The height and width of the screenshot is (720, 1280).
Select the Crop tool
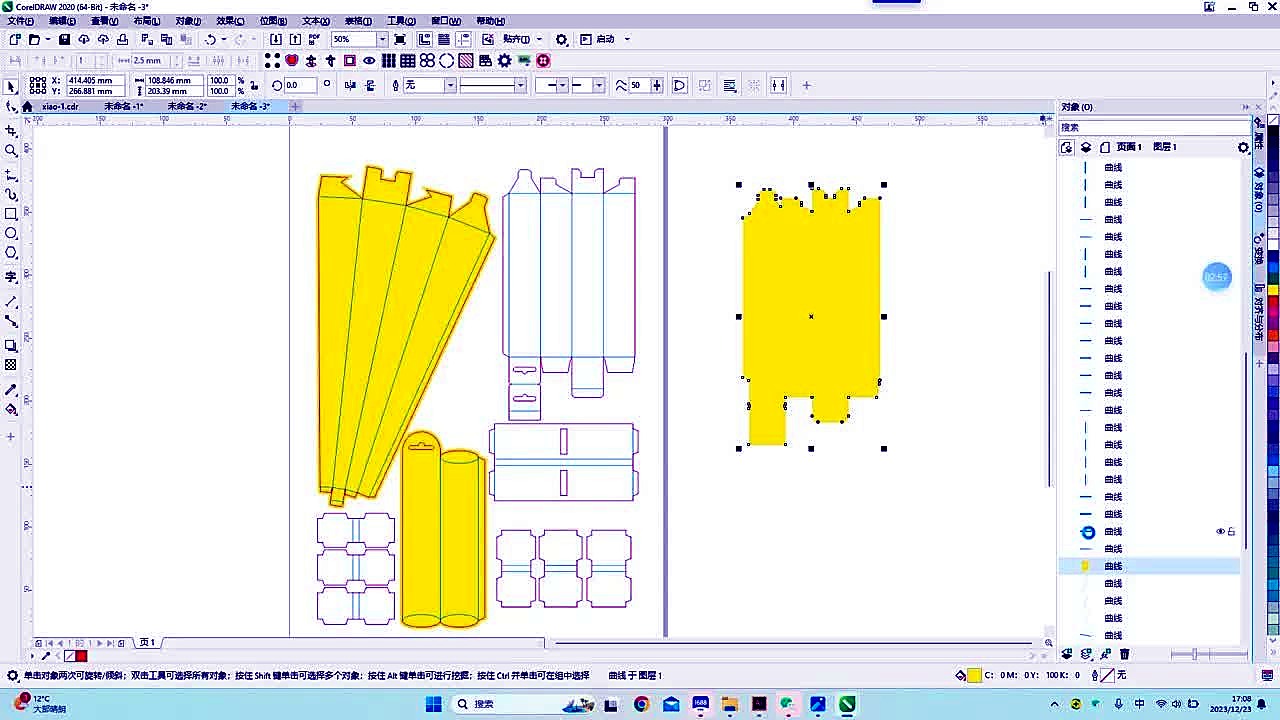point(11,131)
